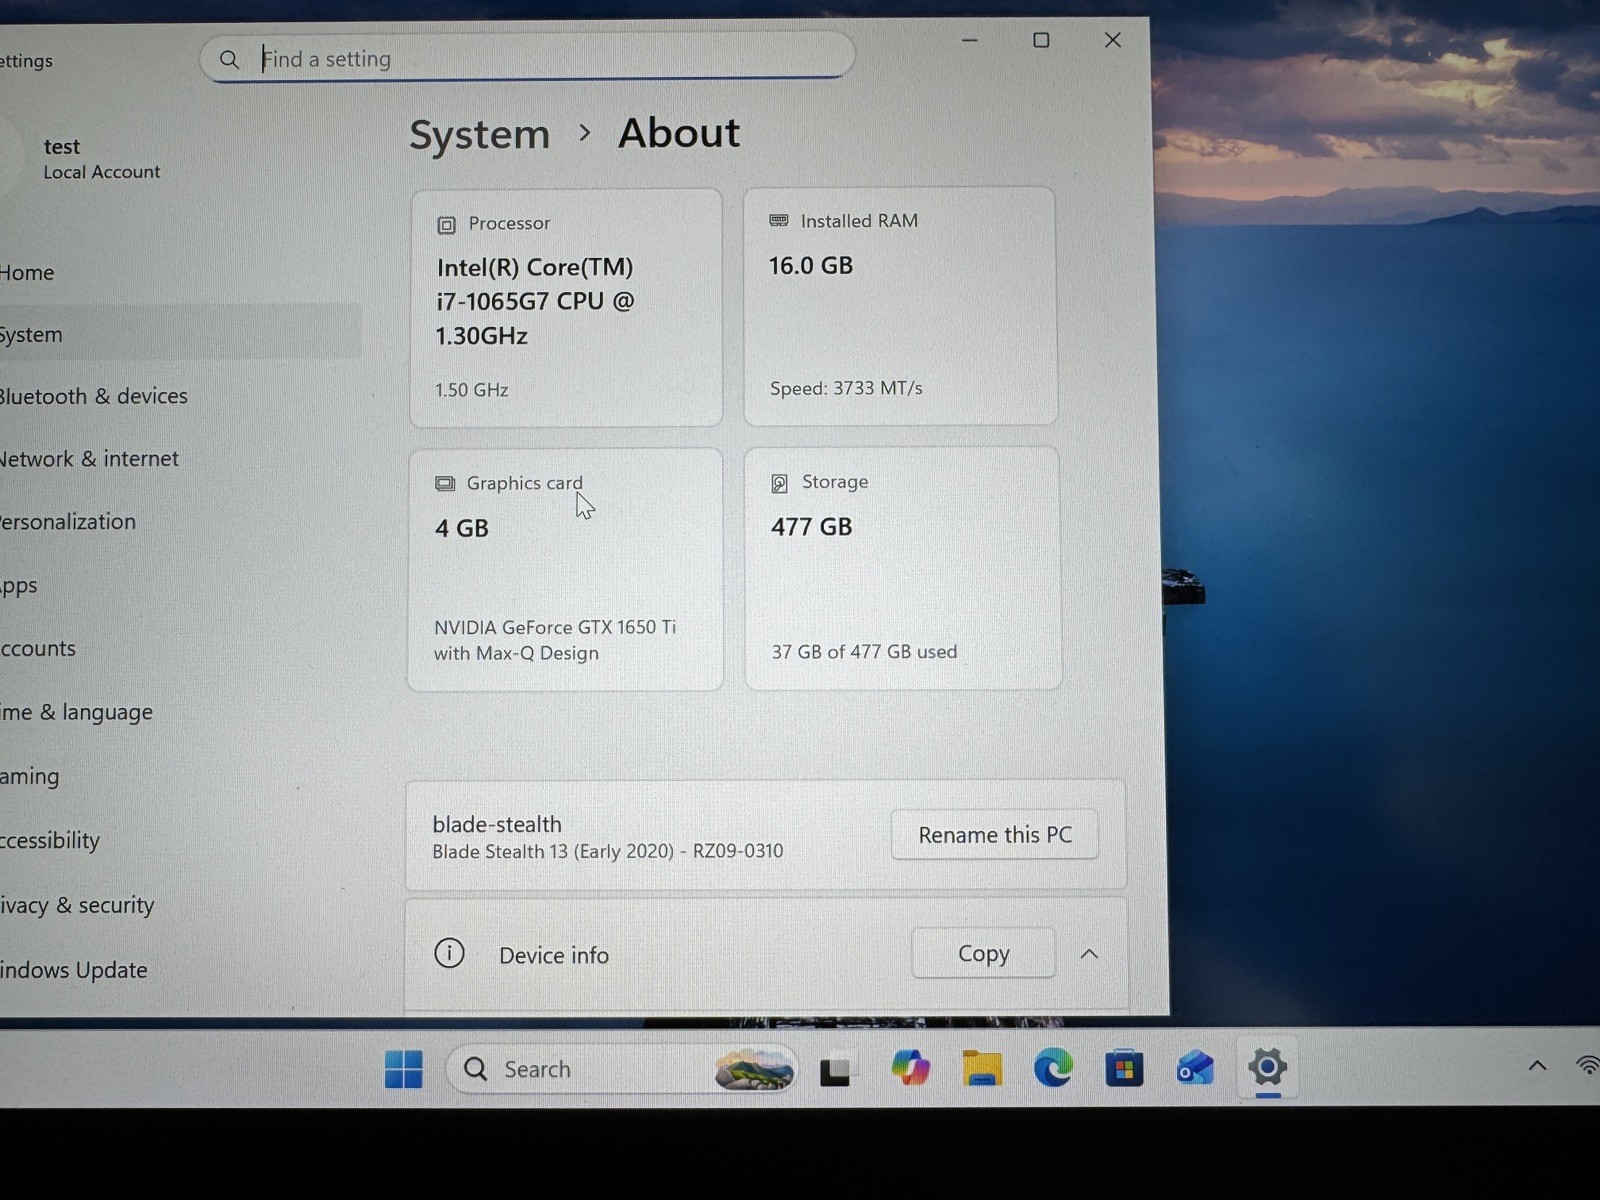Collapse the Device info section
This screenshot has height=1200, width=1600.
(1089, 954)
